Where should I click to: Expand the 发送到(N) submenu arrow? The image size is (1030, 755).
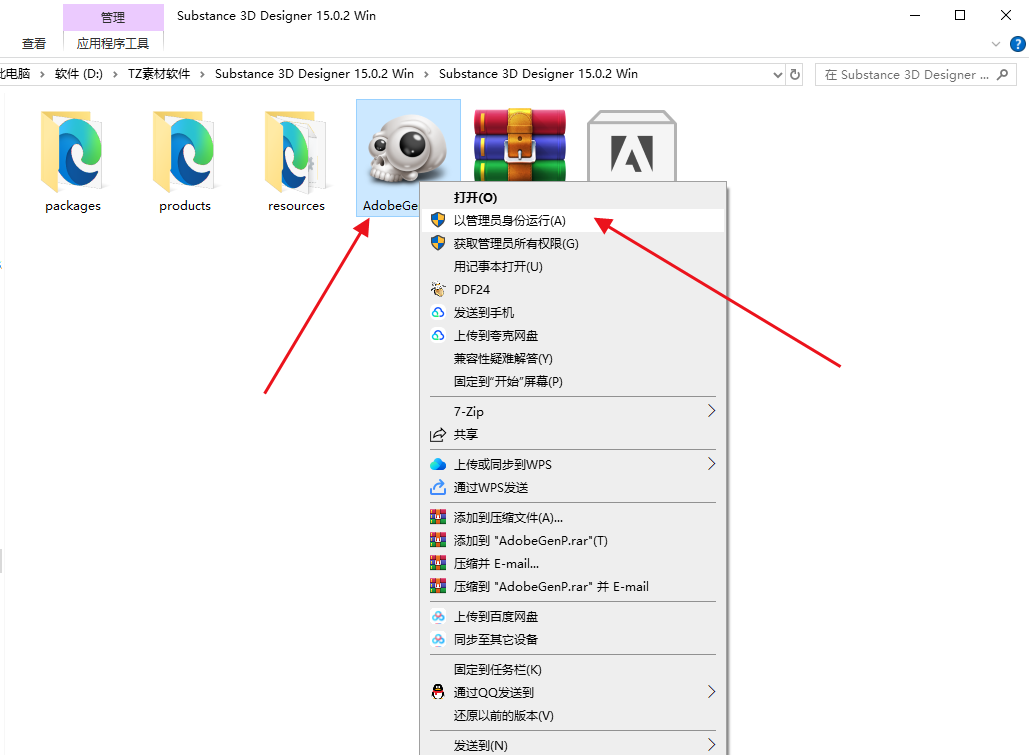(x=711, y=744)
